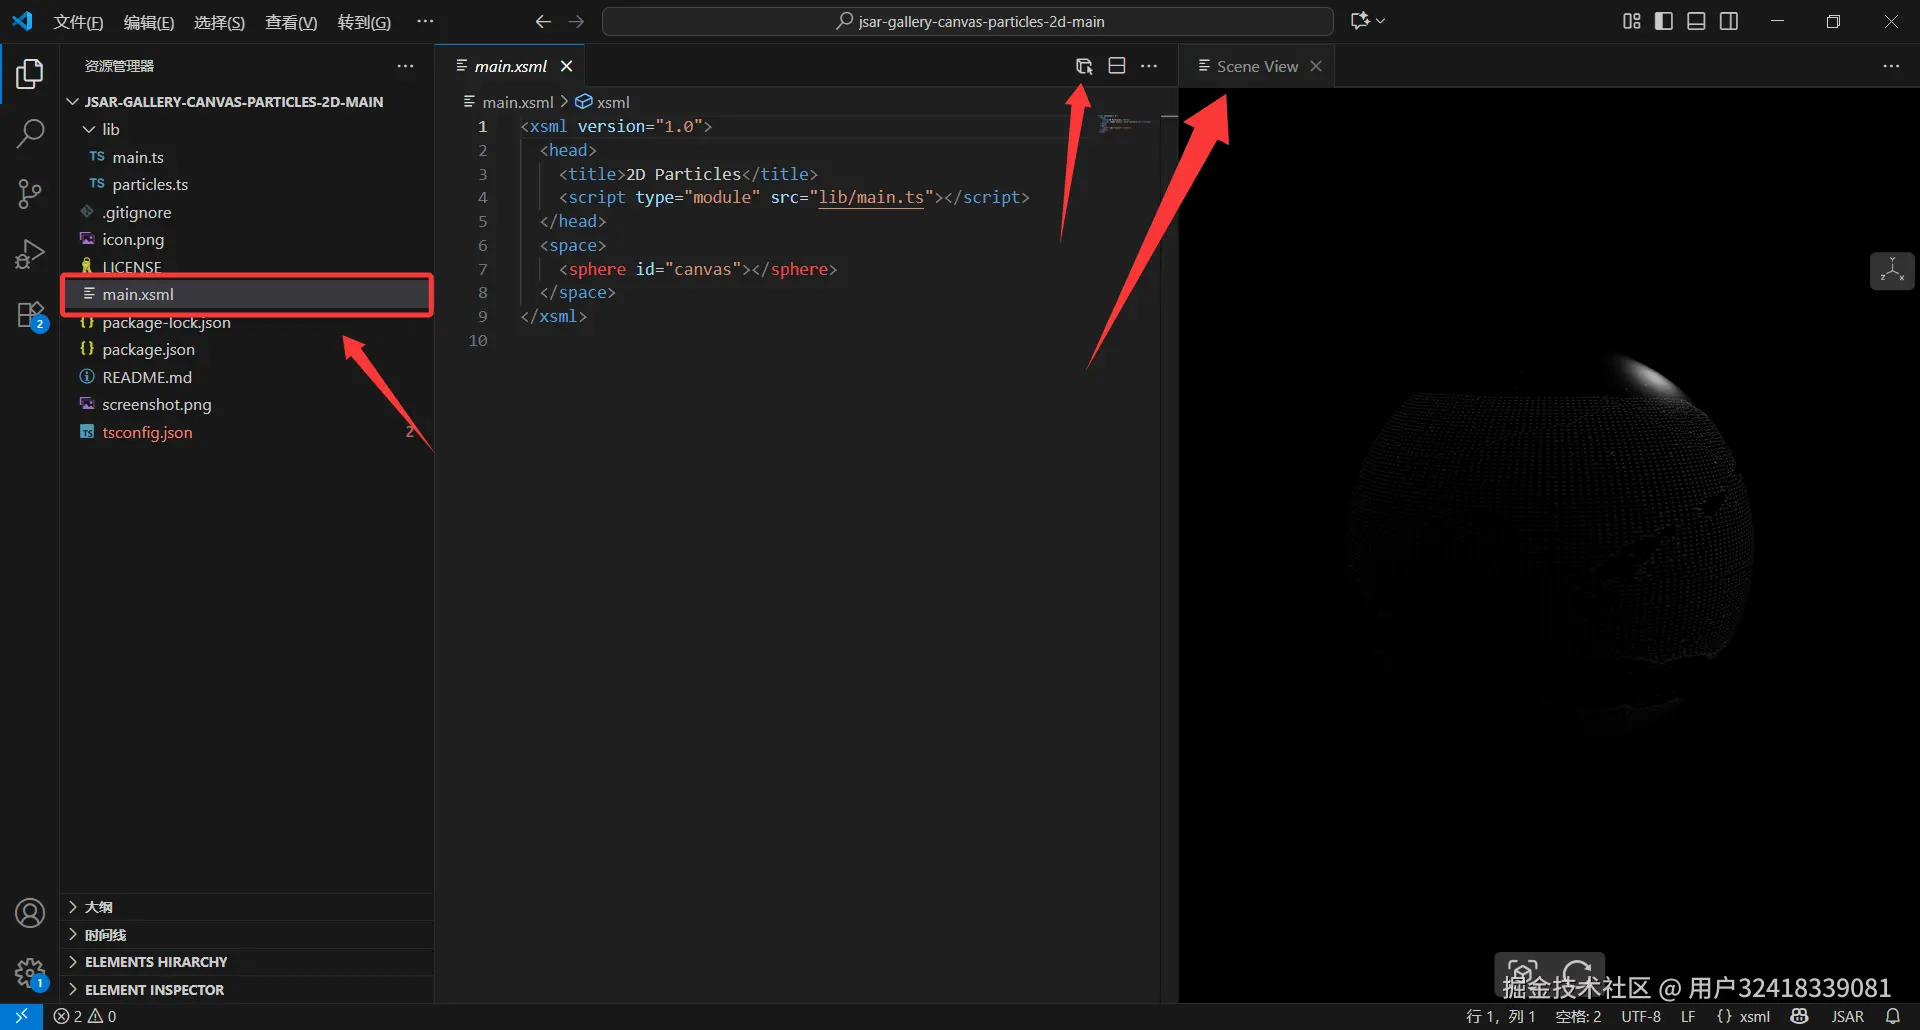Open Run and Debug view
1920x1030 pixels.
click(30, 254)
